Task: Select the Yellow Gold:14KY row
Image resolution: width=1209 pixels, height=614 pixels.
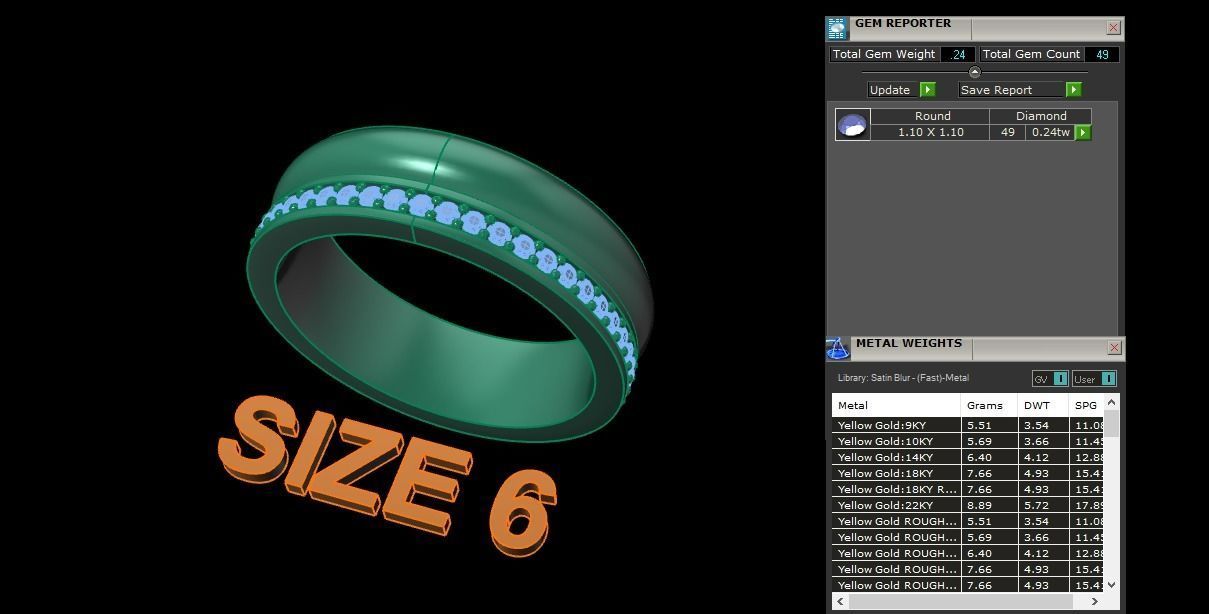Action: point(968,457)
